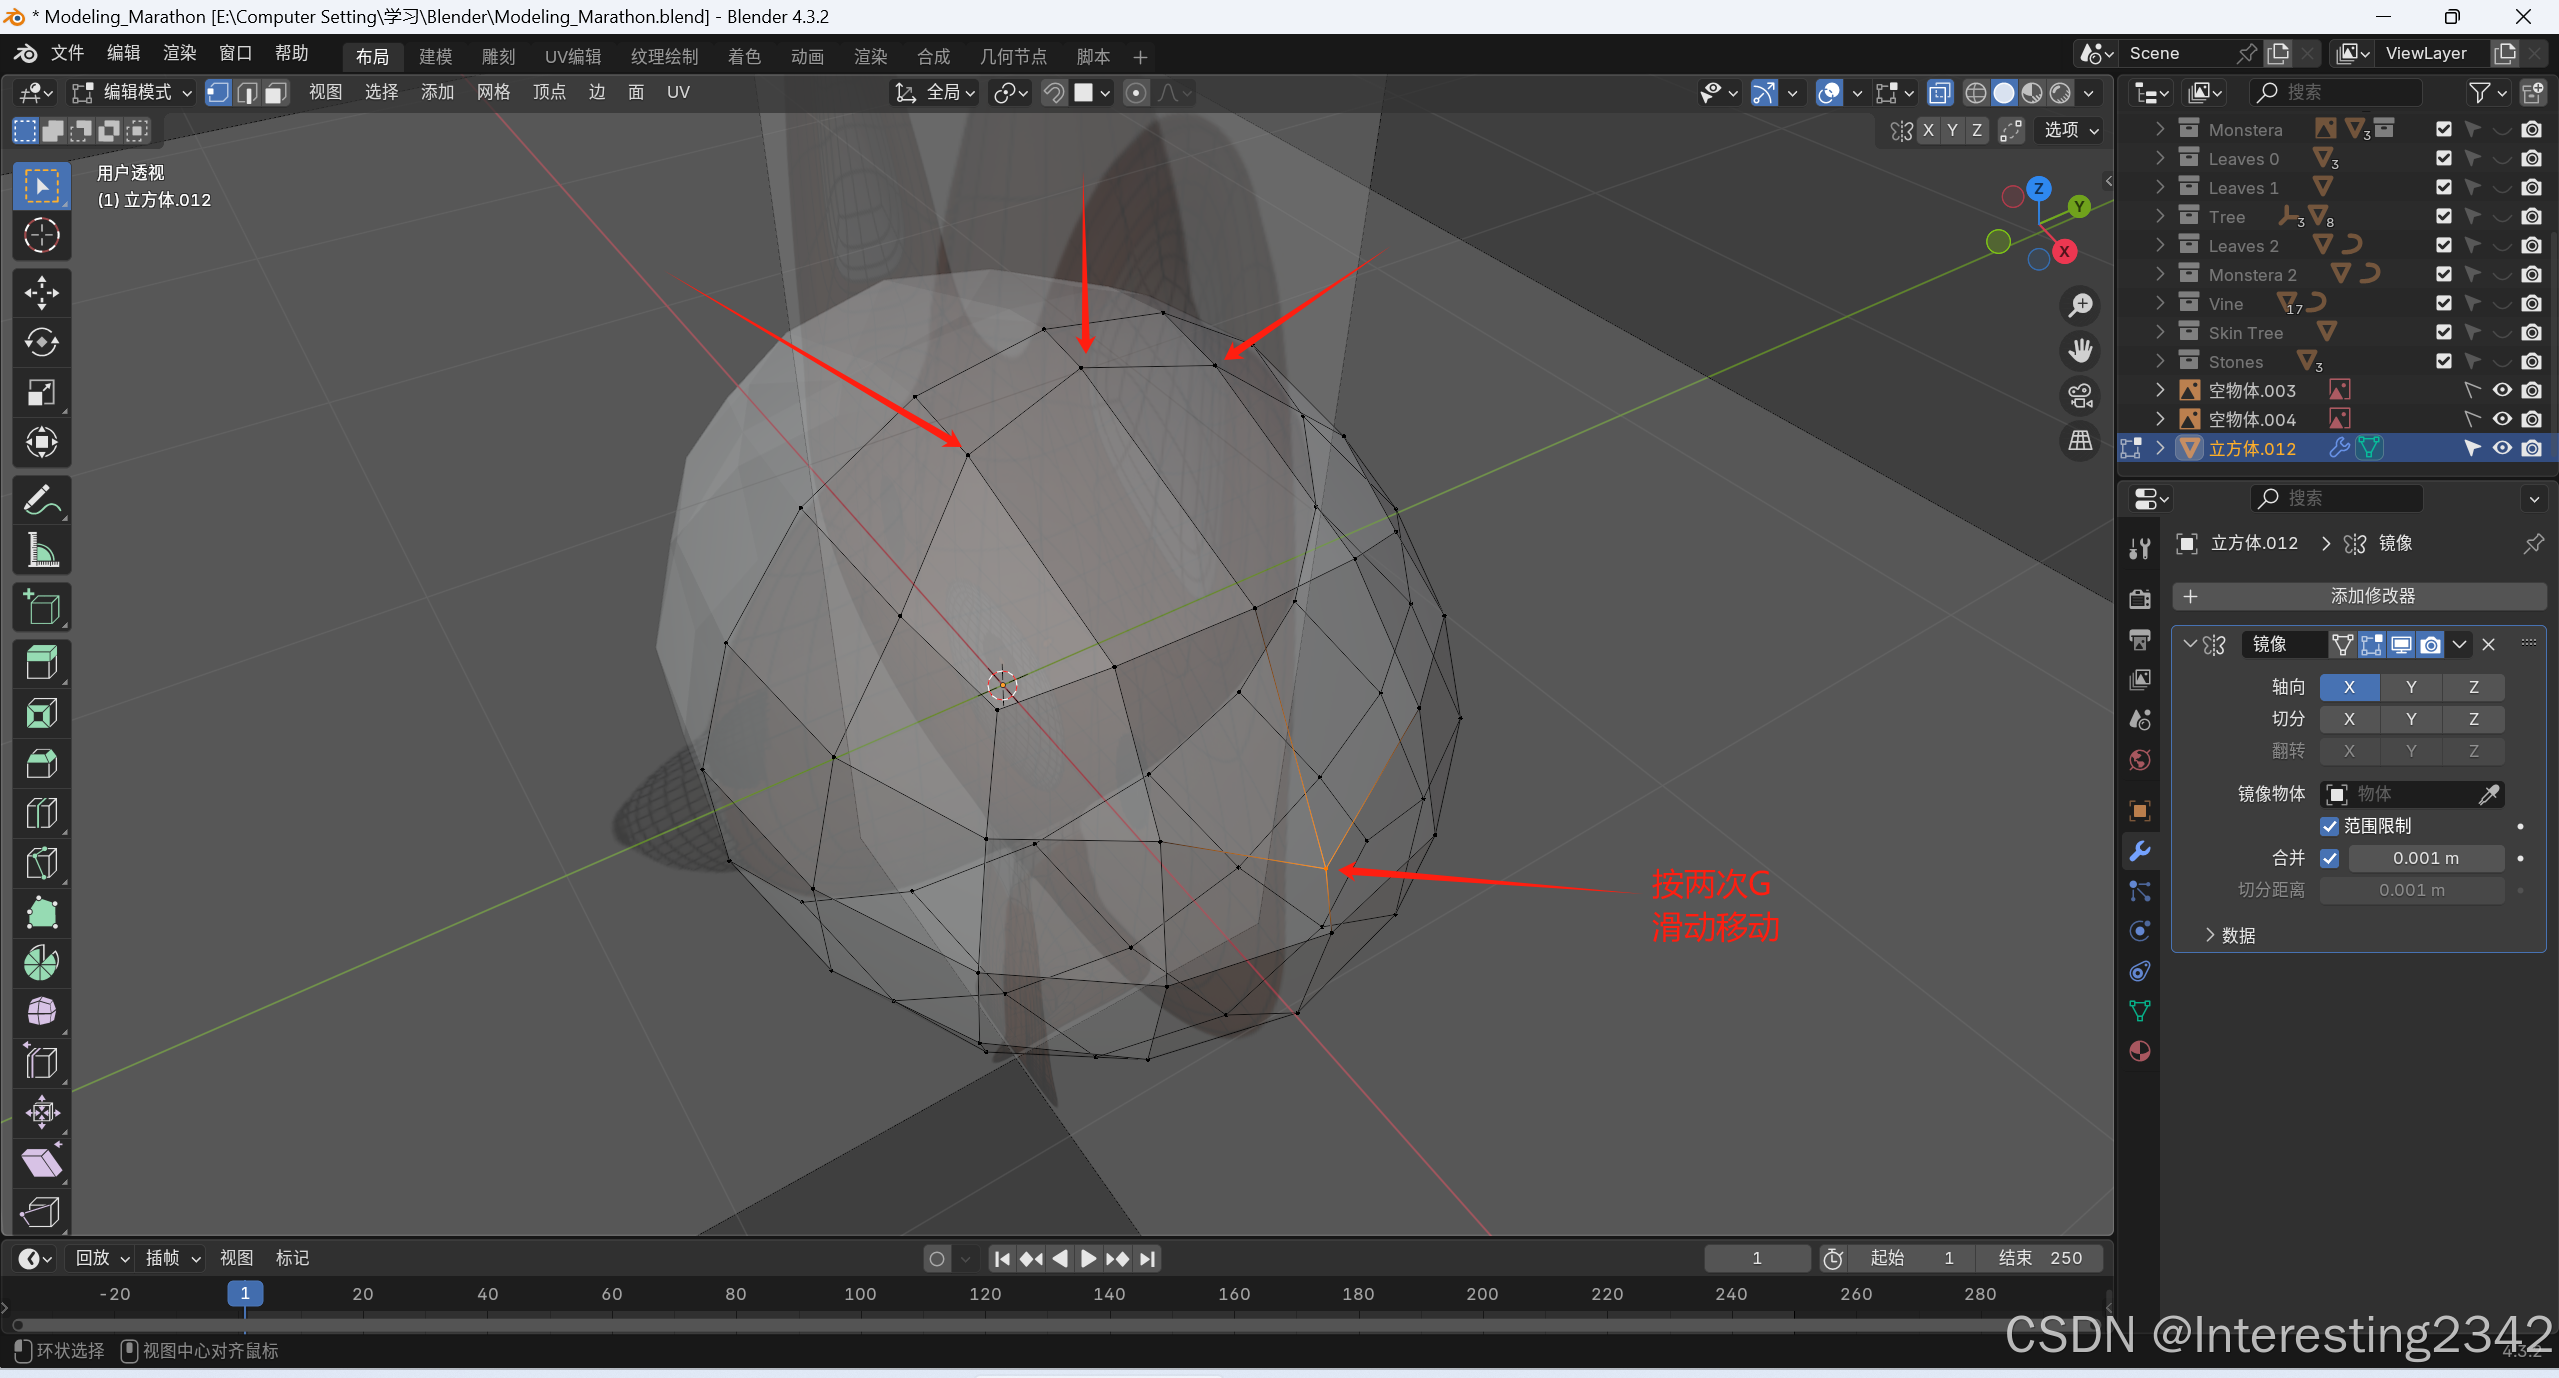This screenshot has width=2559, height=1378.
Task: Enable mirror axis Y button
Action: [x=2411, y=687]
